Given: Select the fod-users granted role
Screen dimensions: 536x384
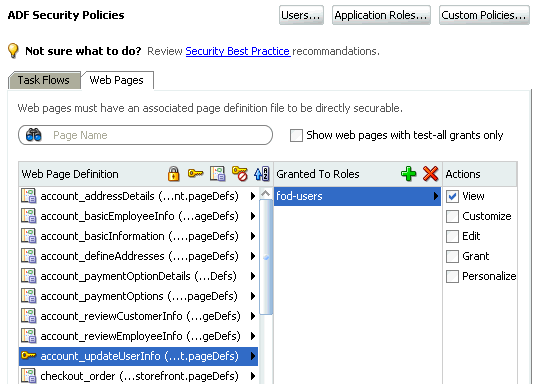Looking at the screenshot, I should coord(357,196).
